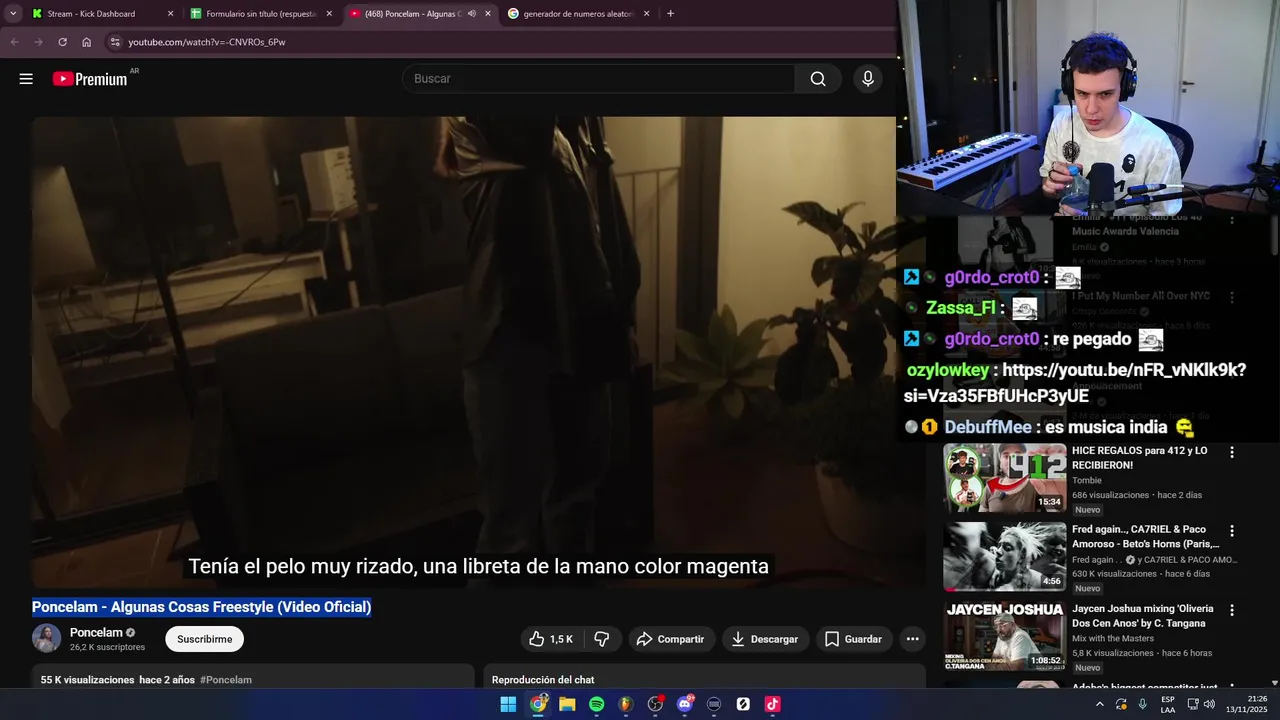This screenshot has width=1280, height=720.
Task: Go forward in browser history
Action: [x=39, y=42]
